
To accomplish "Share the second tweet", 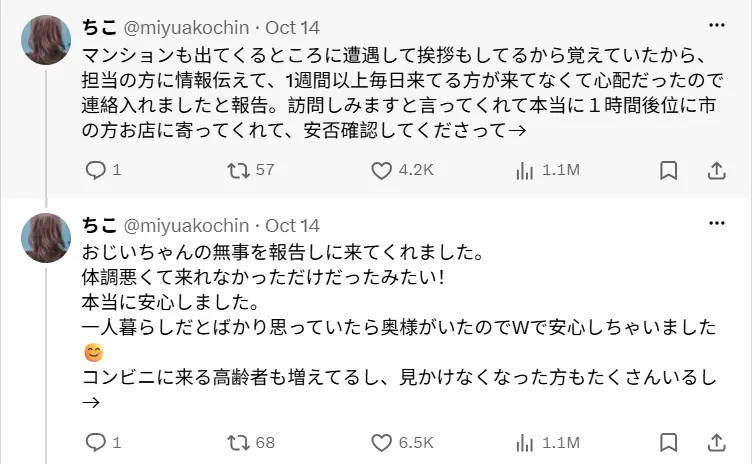I will (716, 442).
